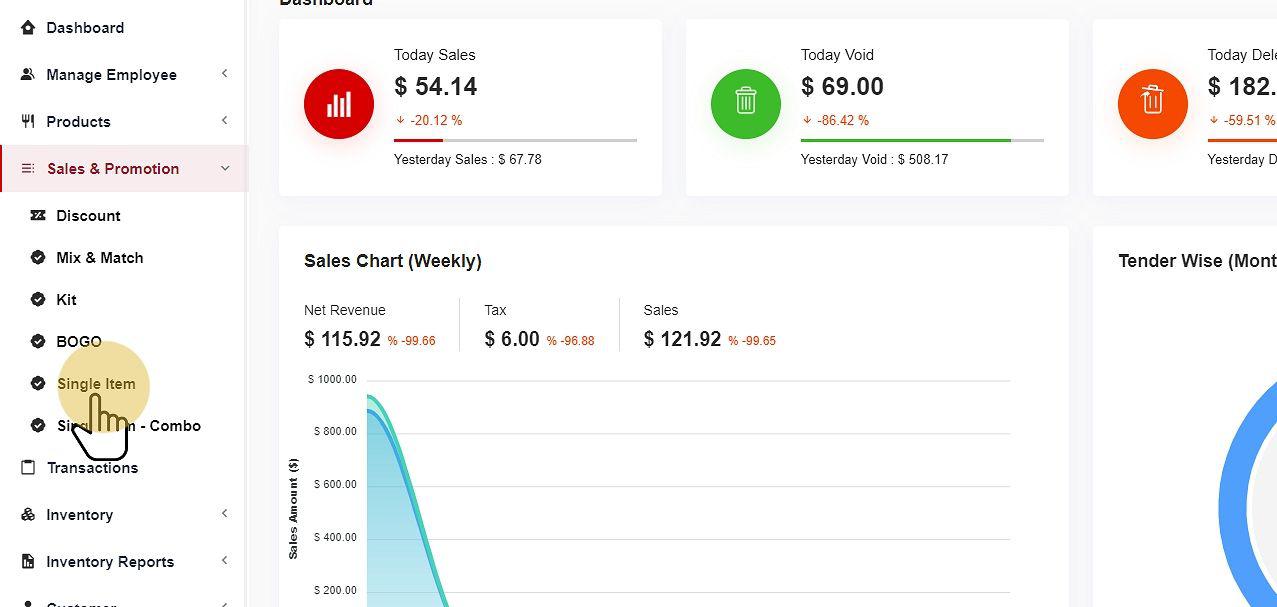Image resolution: width=1277 pixels, height=607 pixels.
Task: Click the Dashboard home icon
Action: click(28, 28)
